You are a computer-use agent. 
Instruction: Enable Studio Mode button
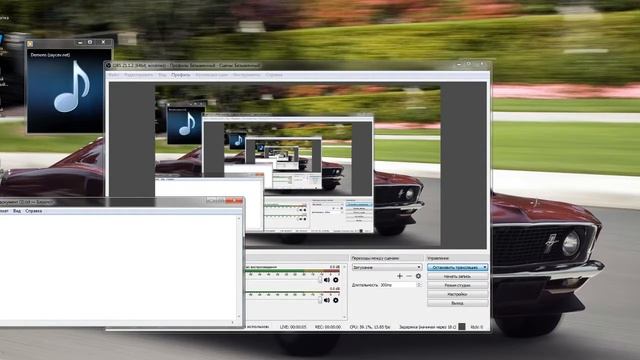coord(458,285)
